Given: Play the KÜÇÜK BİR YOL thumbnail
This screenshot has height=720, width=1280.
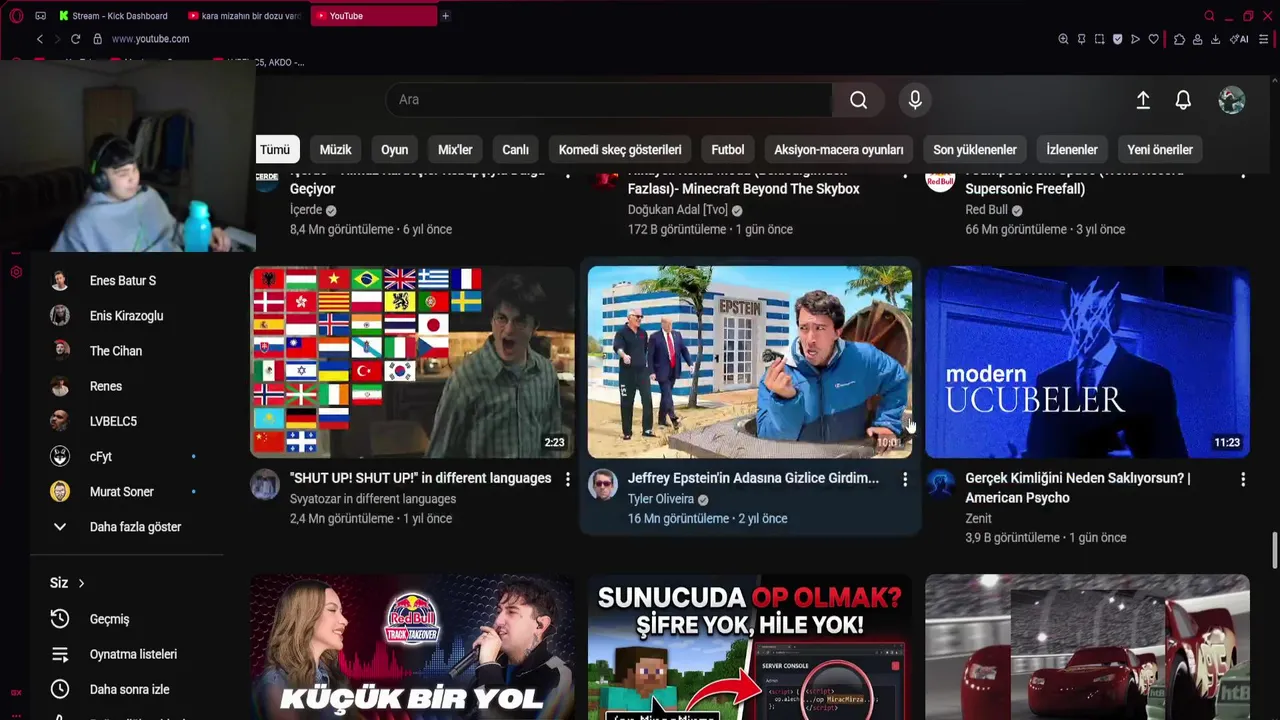Looking at the screenshot, I should [x=412, y=647].
